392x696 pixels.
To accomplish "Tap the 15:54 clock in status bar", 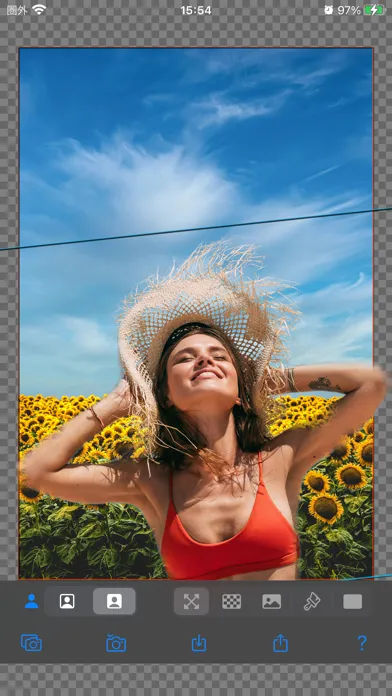I will click(x=196, y=10).
